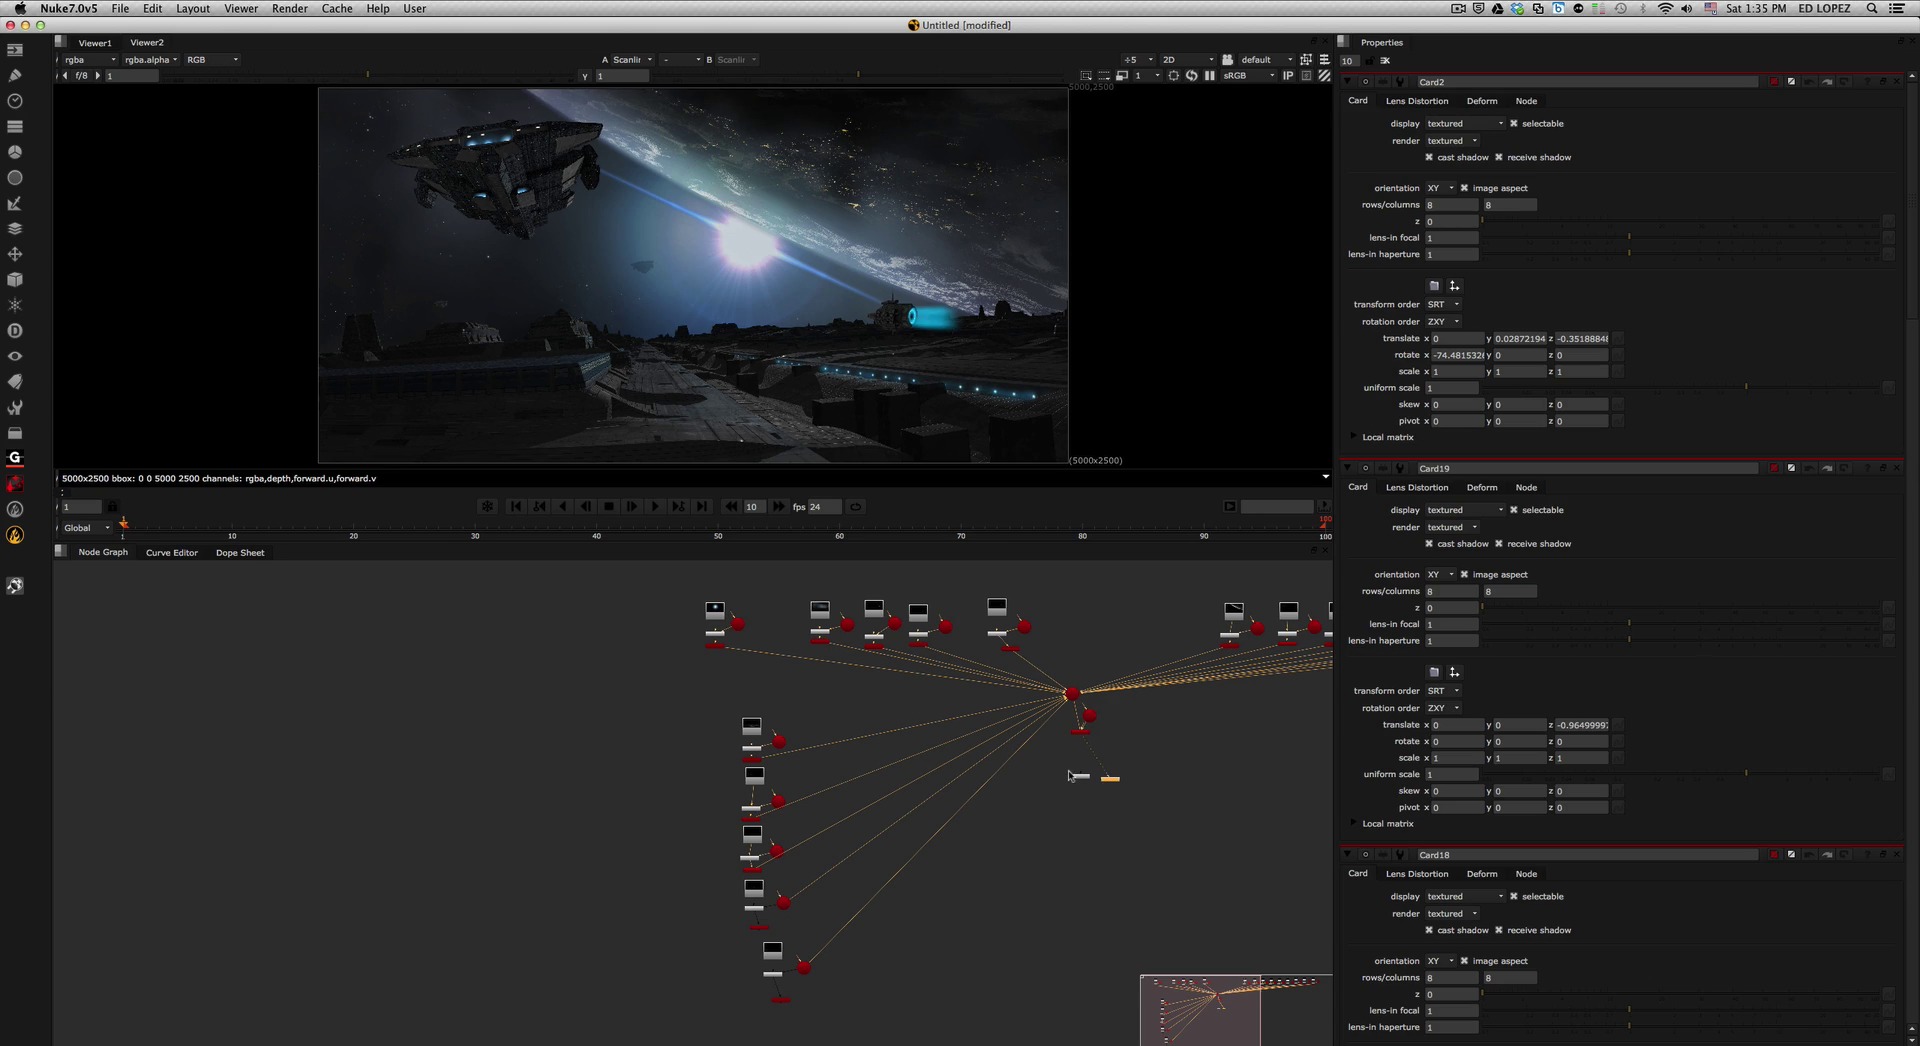1920x1046 pixels.
Task: Click the viewer freeze snowflake icon
Action: pos(487,506)
